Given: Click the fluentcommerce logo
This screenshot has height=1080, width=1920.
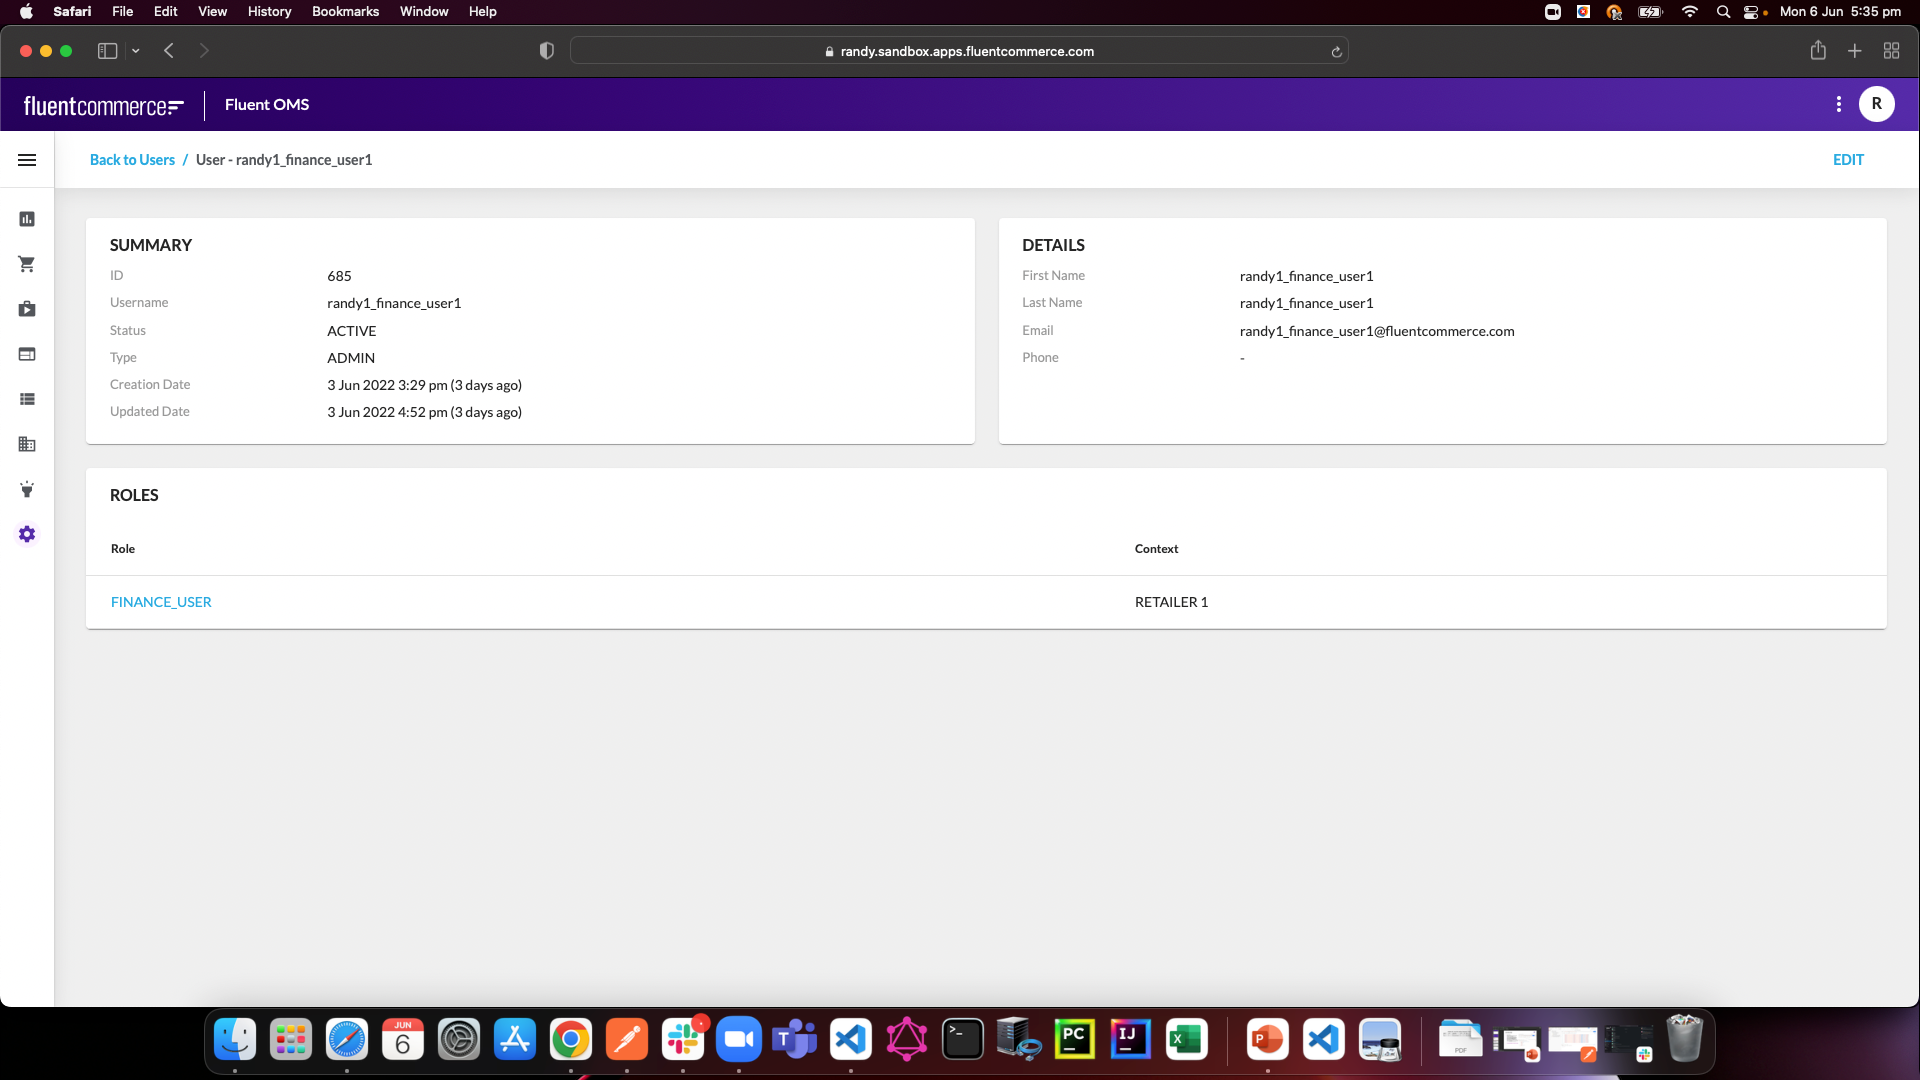Looking at the screenshot, I should 103,105.
